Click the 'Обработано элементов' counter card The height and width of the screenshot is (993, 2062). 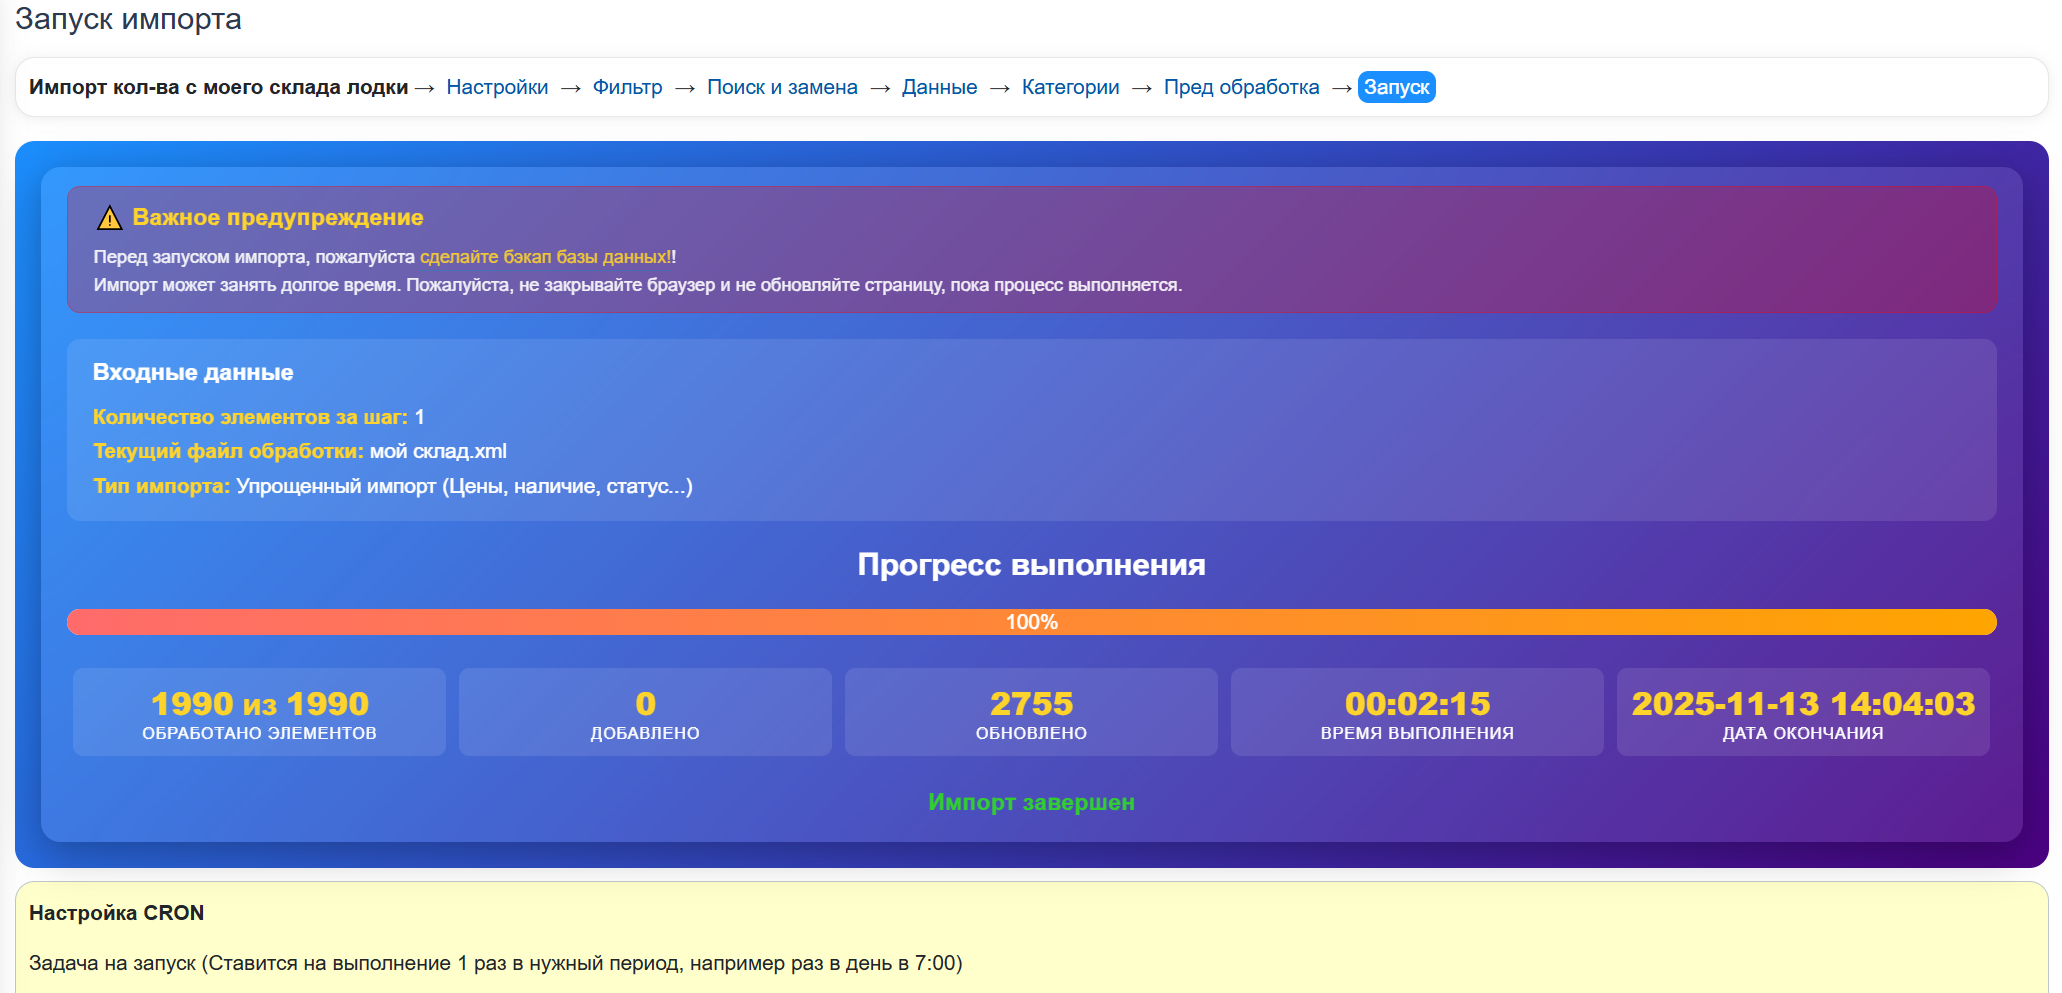coord(259,712)
